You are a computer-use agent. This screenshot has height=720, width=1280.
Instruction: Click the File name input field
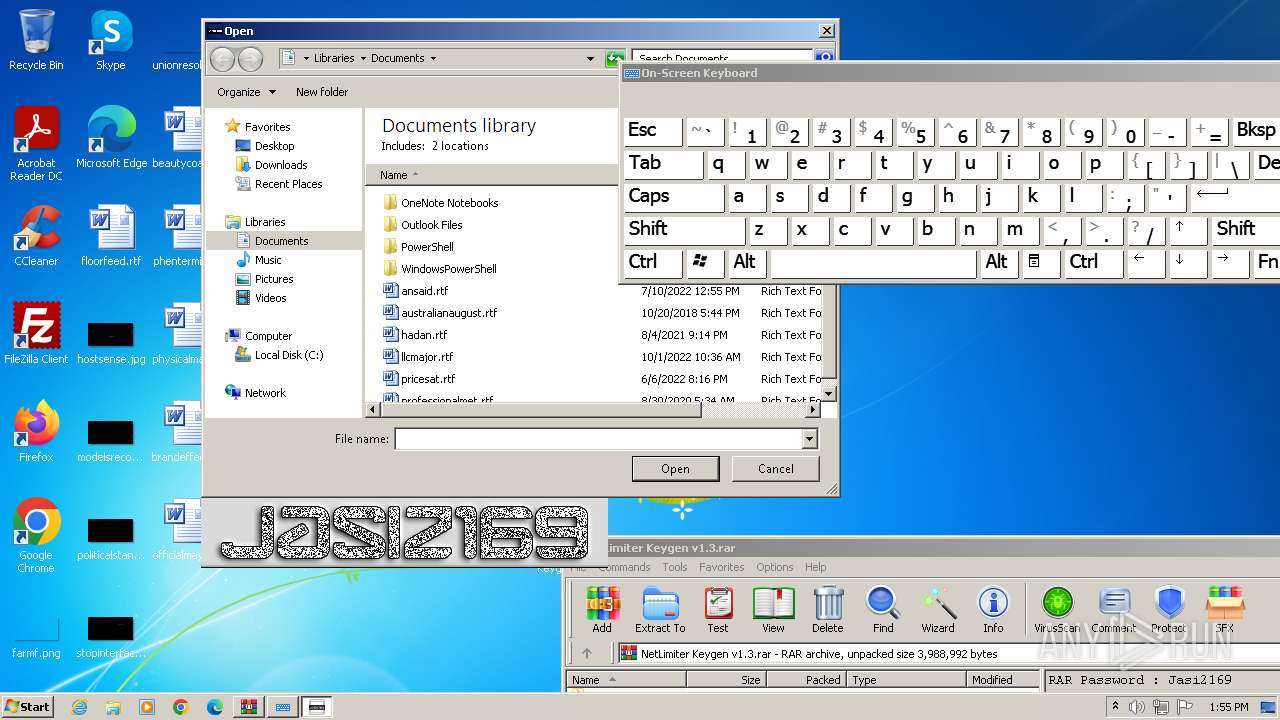pos(599,439)
